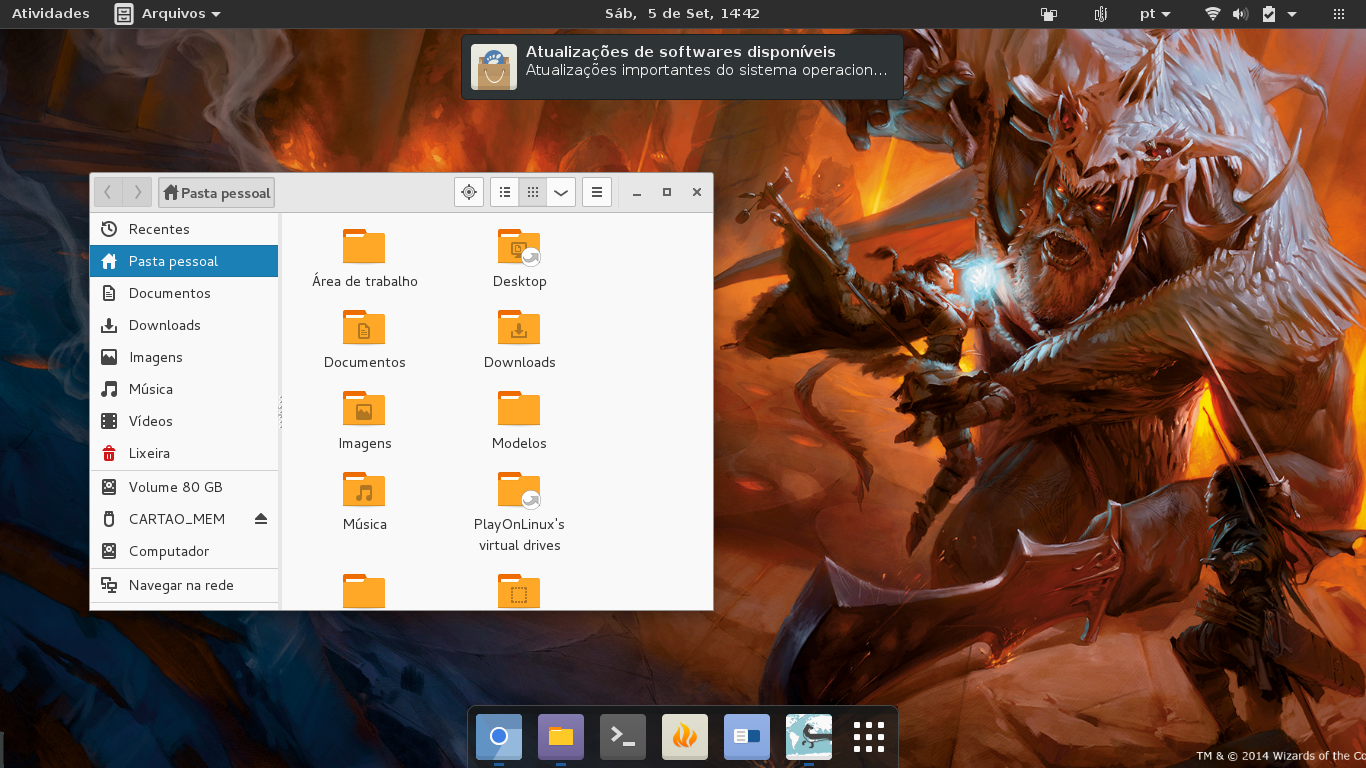Click the sidebar pane resize handle
The height and width of the screenshot is (768, 1366).
point(280,412)
